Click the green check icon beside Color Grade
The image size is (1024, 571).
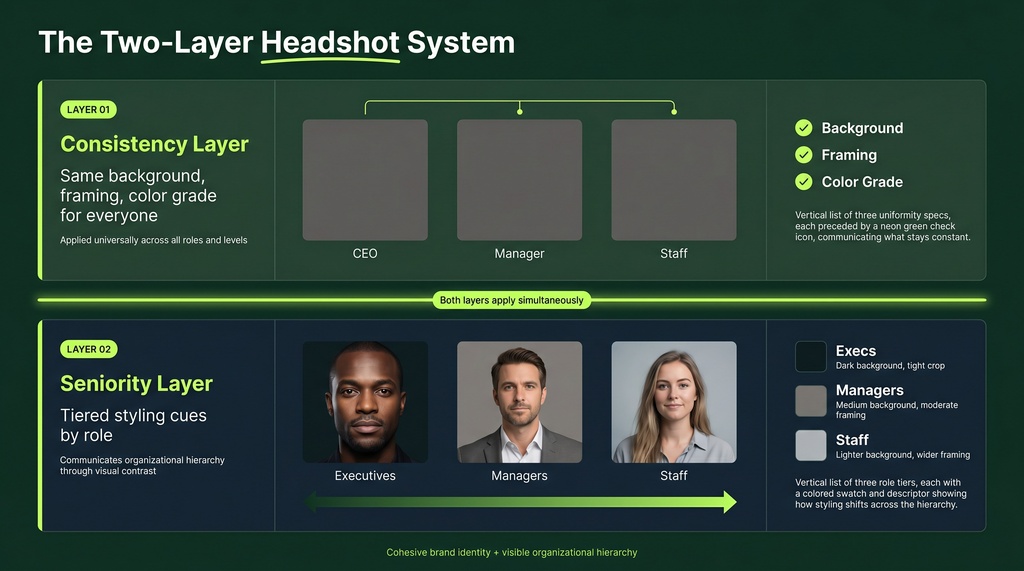tap(804, 182)
